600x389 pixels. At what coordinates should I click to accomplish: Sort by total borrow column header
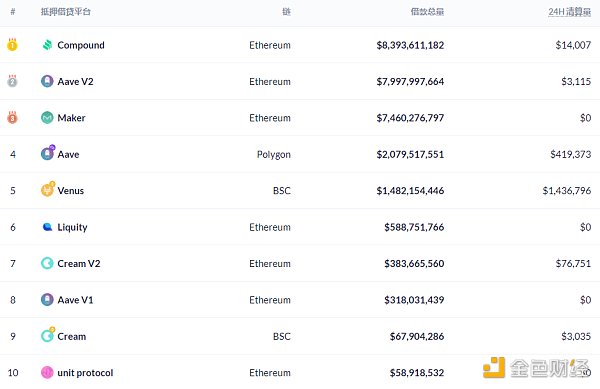tap(427, 12)
